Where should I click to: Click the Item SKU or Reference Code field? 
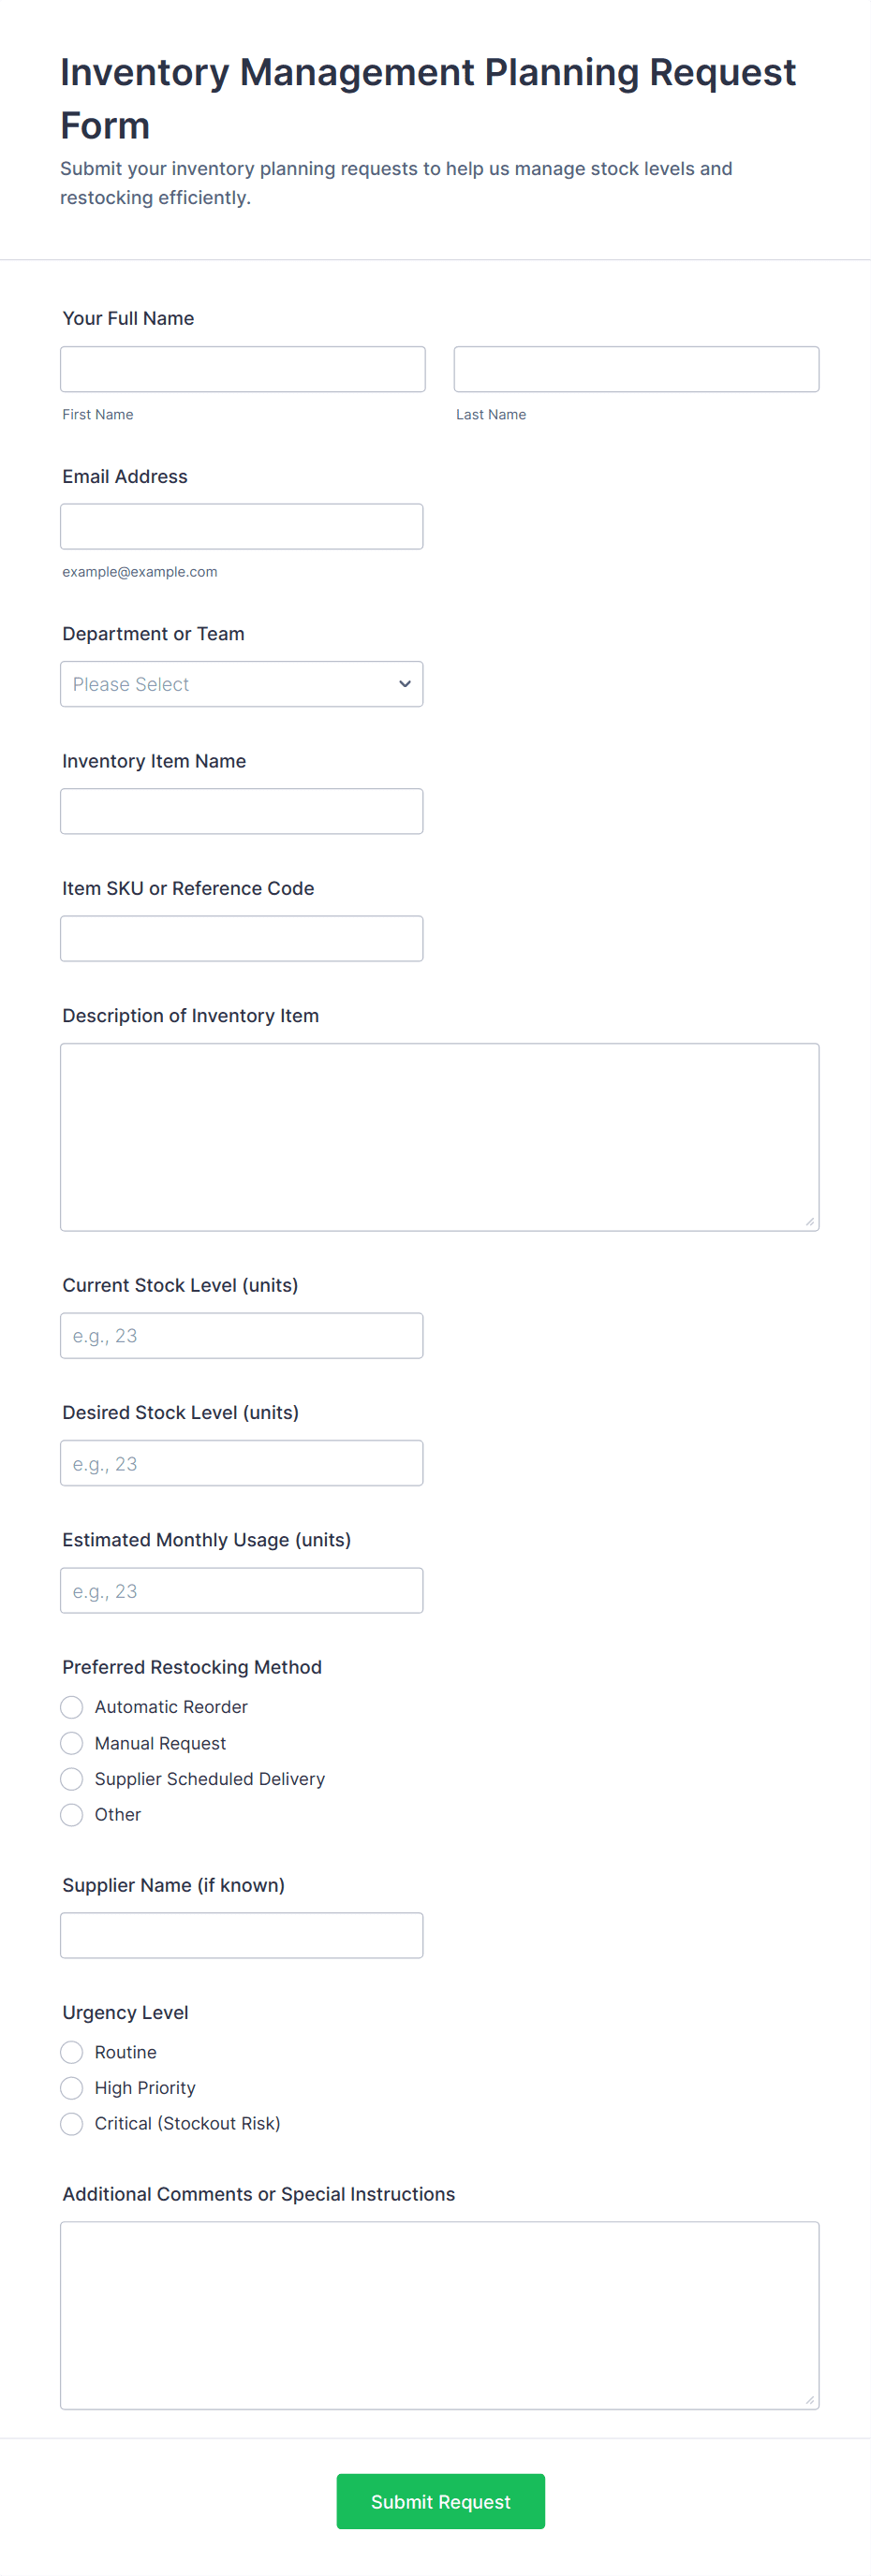(241, 938)
